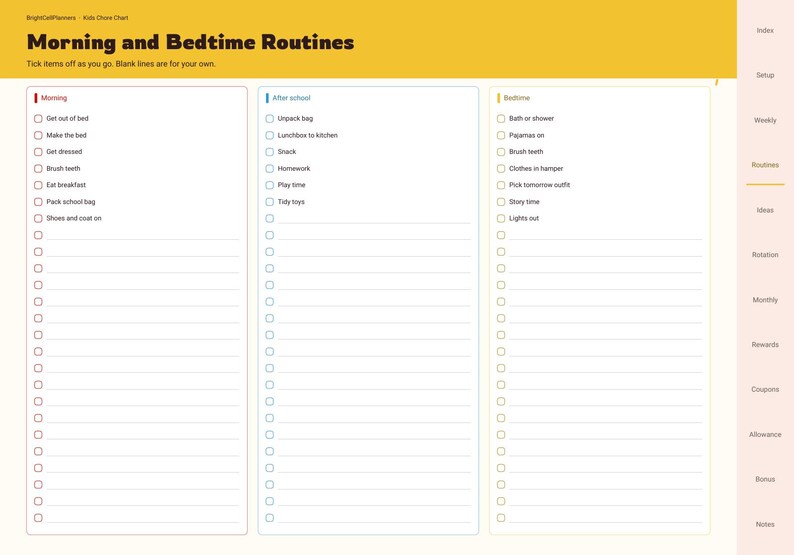Tick the Pajamas on checkbox

pyautogui.click(x=501, y=135)
